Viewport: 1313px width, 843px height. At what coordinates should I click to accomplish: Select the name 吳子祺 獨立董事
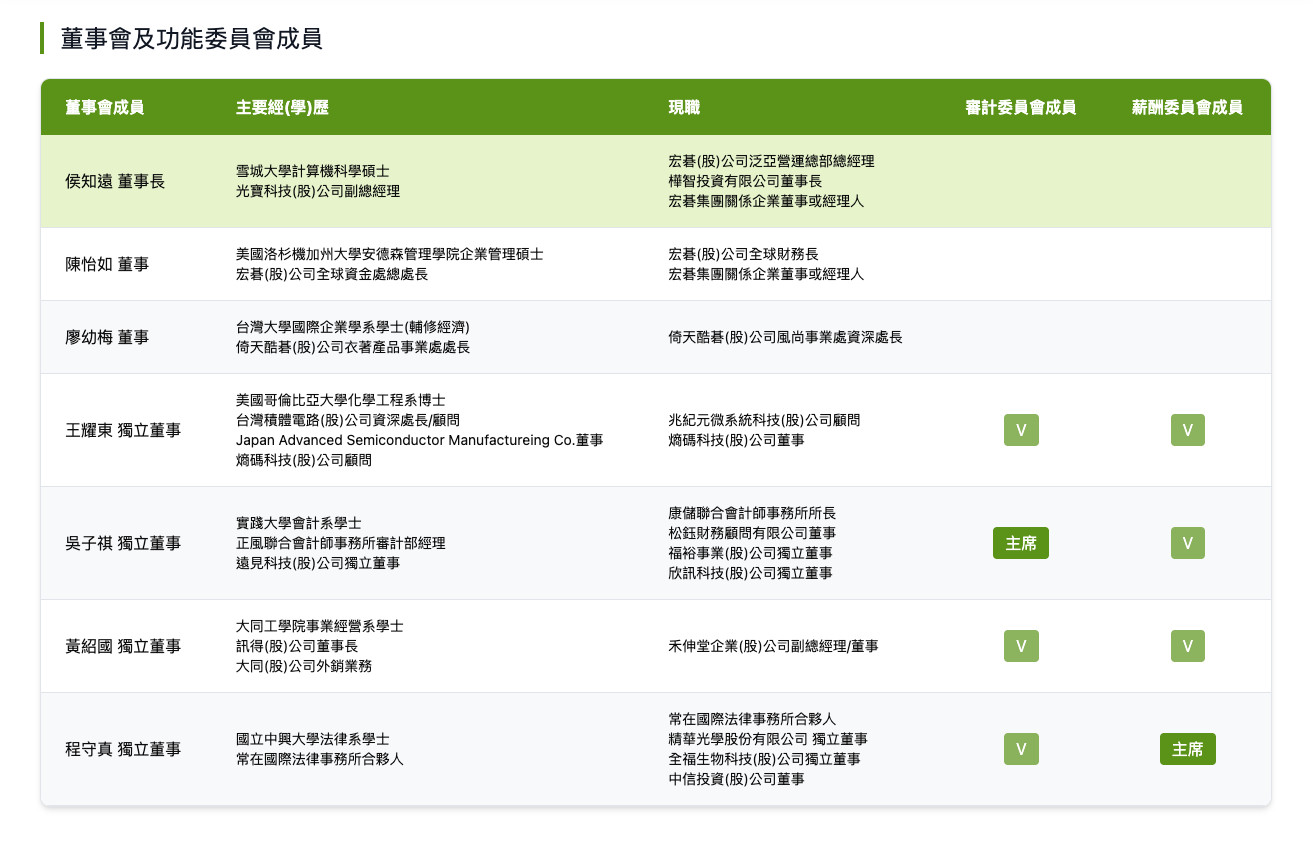tap(123, 543)
